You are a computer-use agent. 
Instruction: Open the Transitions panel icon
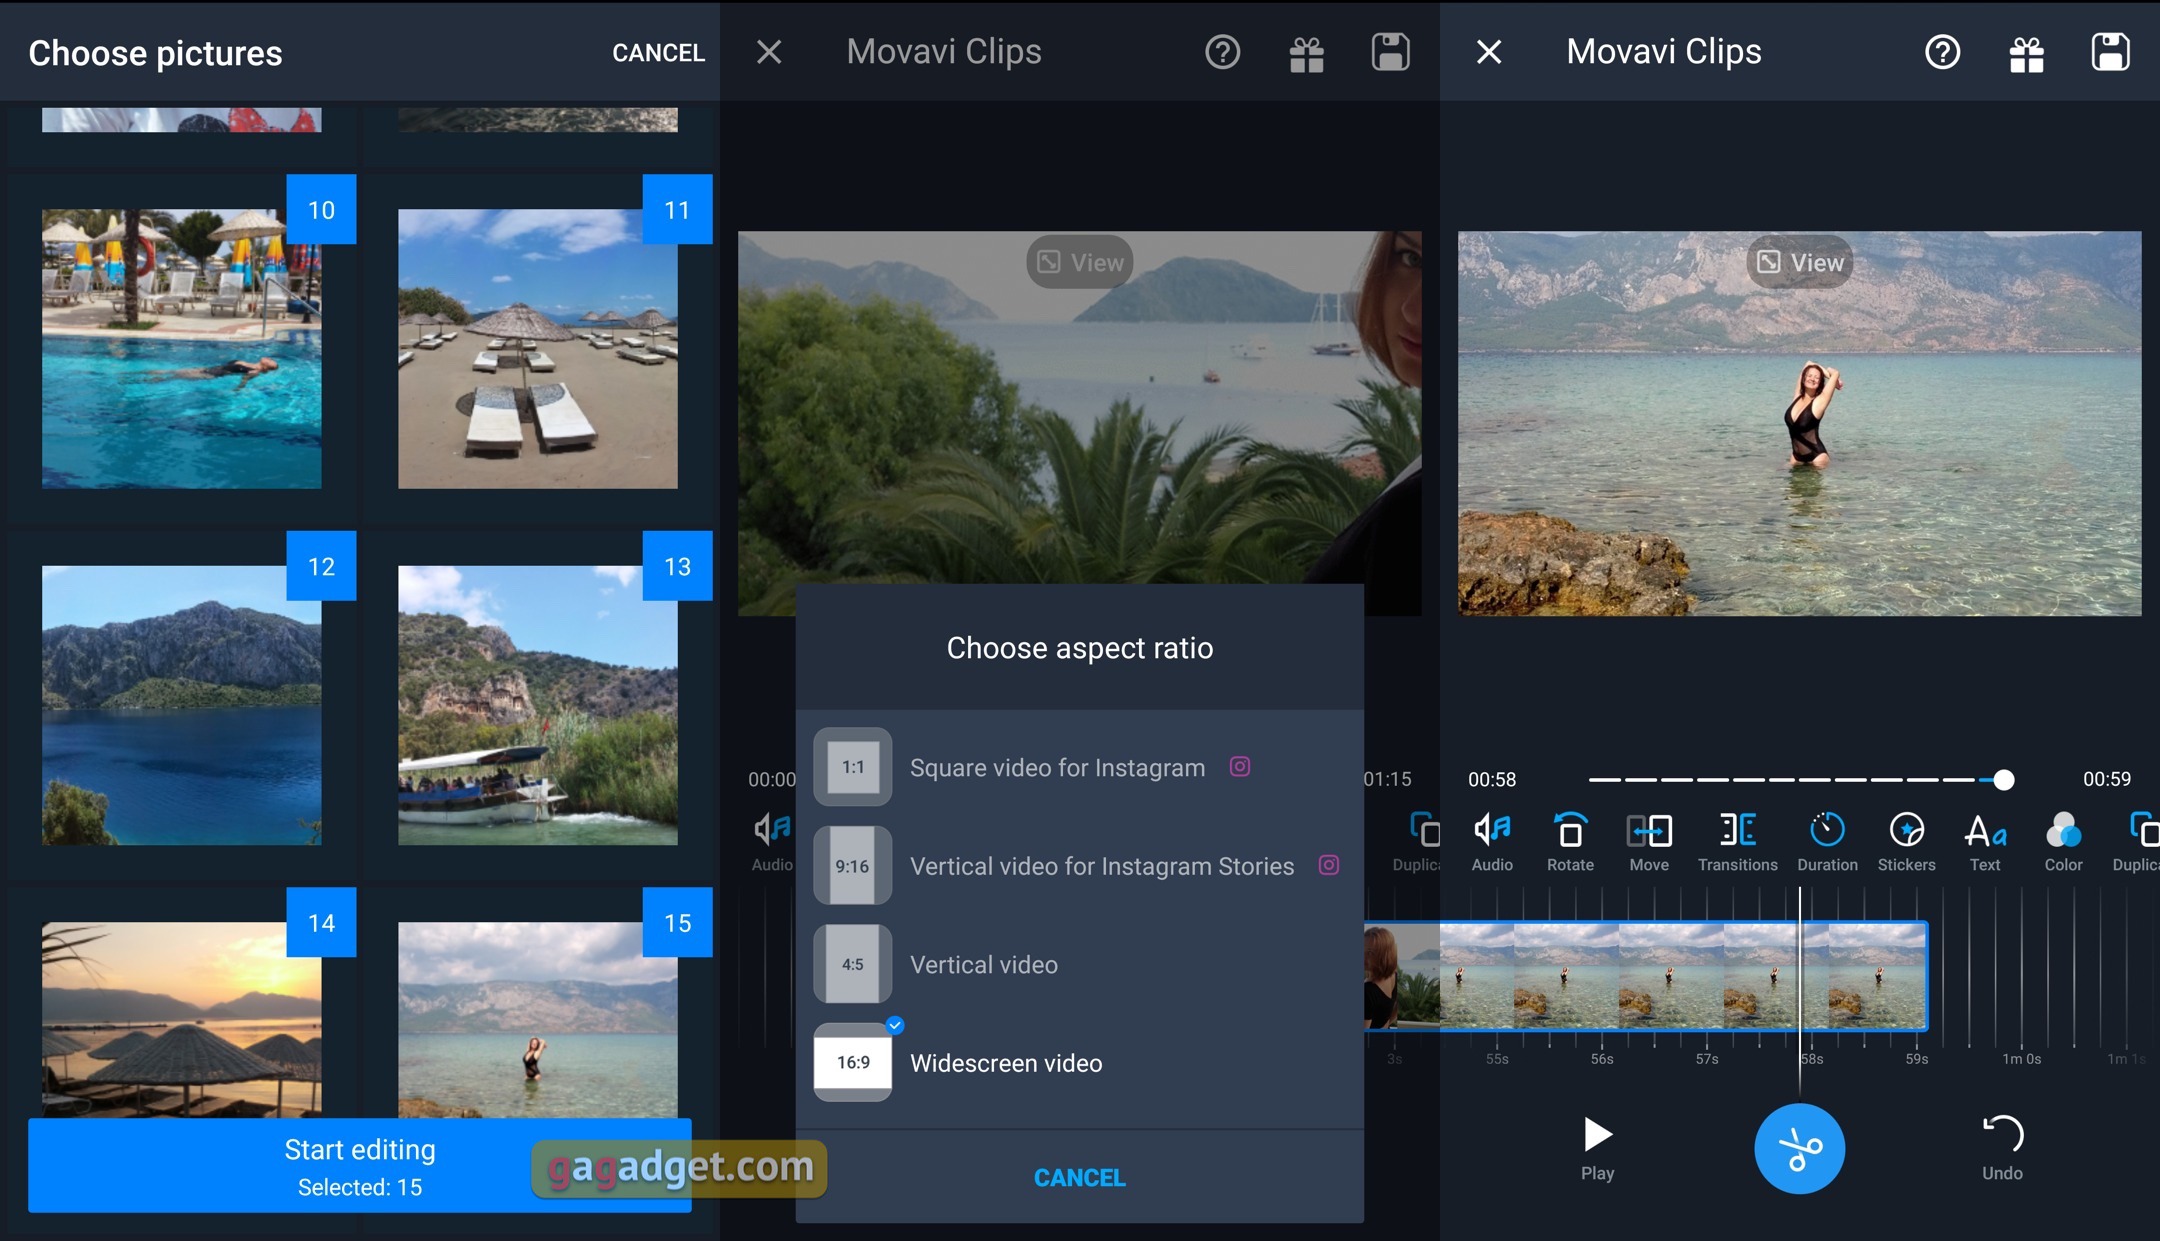(1736, 838)
